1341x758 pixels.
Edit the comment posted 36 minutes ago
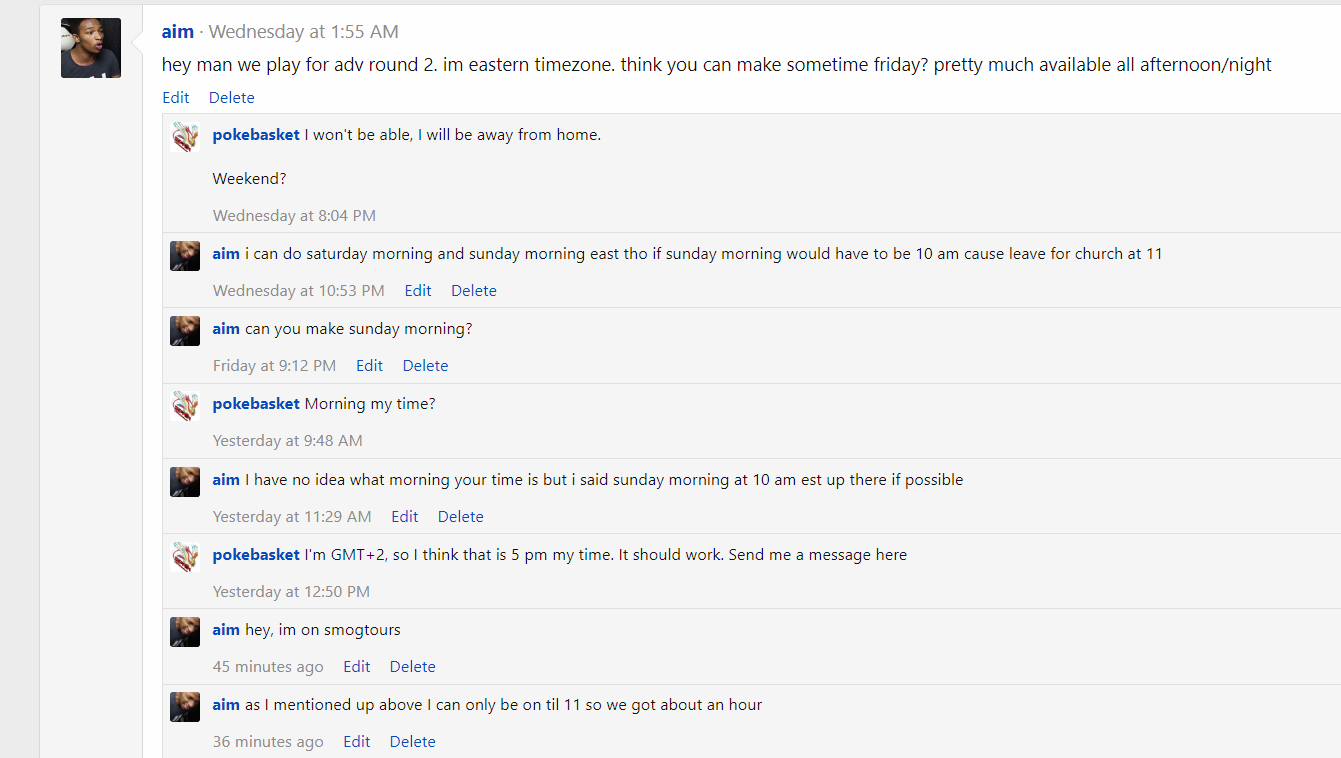[x=357, y=742]
